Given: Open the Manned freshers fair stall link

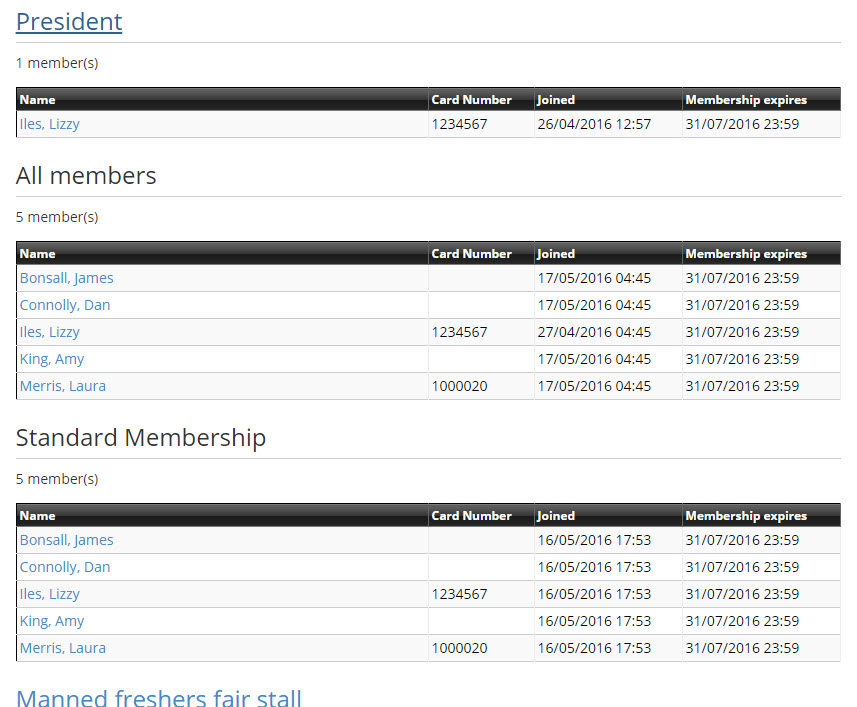Looking at the screenshot, I should [159, 697].
